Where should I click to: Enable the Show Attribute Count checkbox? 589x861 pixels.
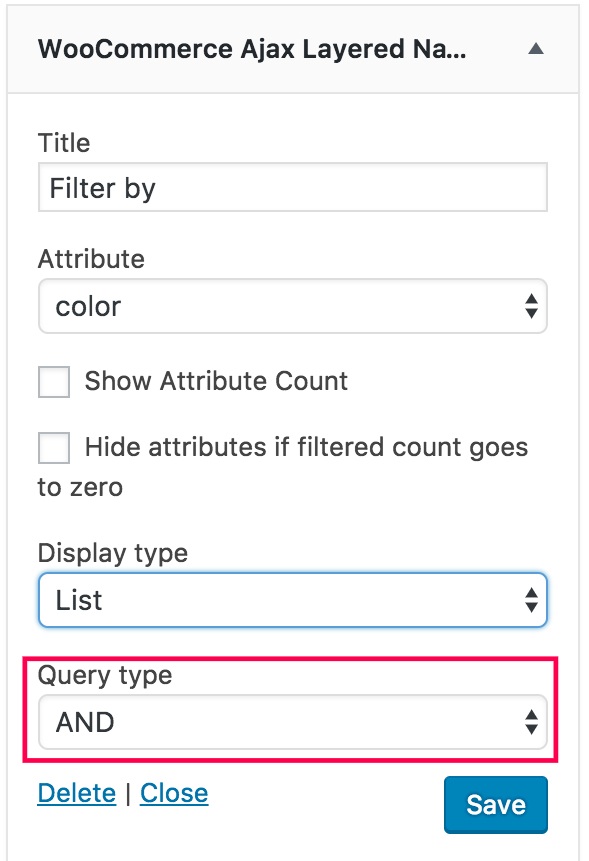click(54, 382)
